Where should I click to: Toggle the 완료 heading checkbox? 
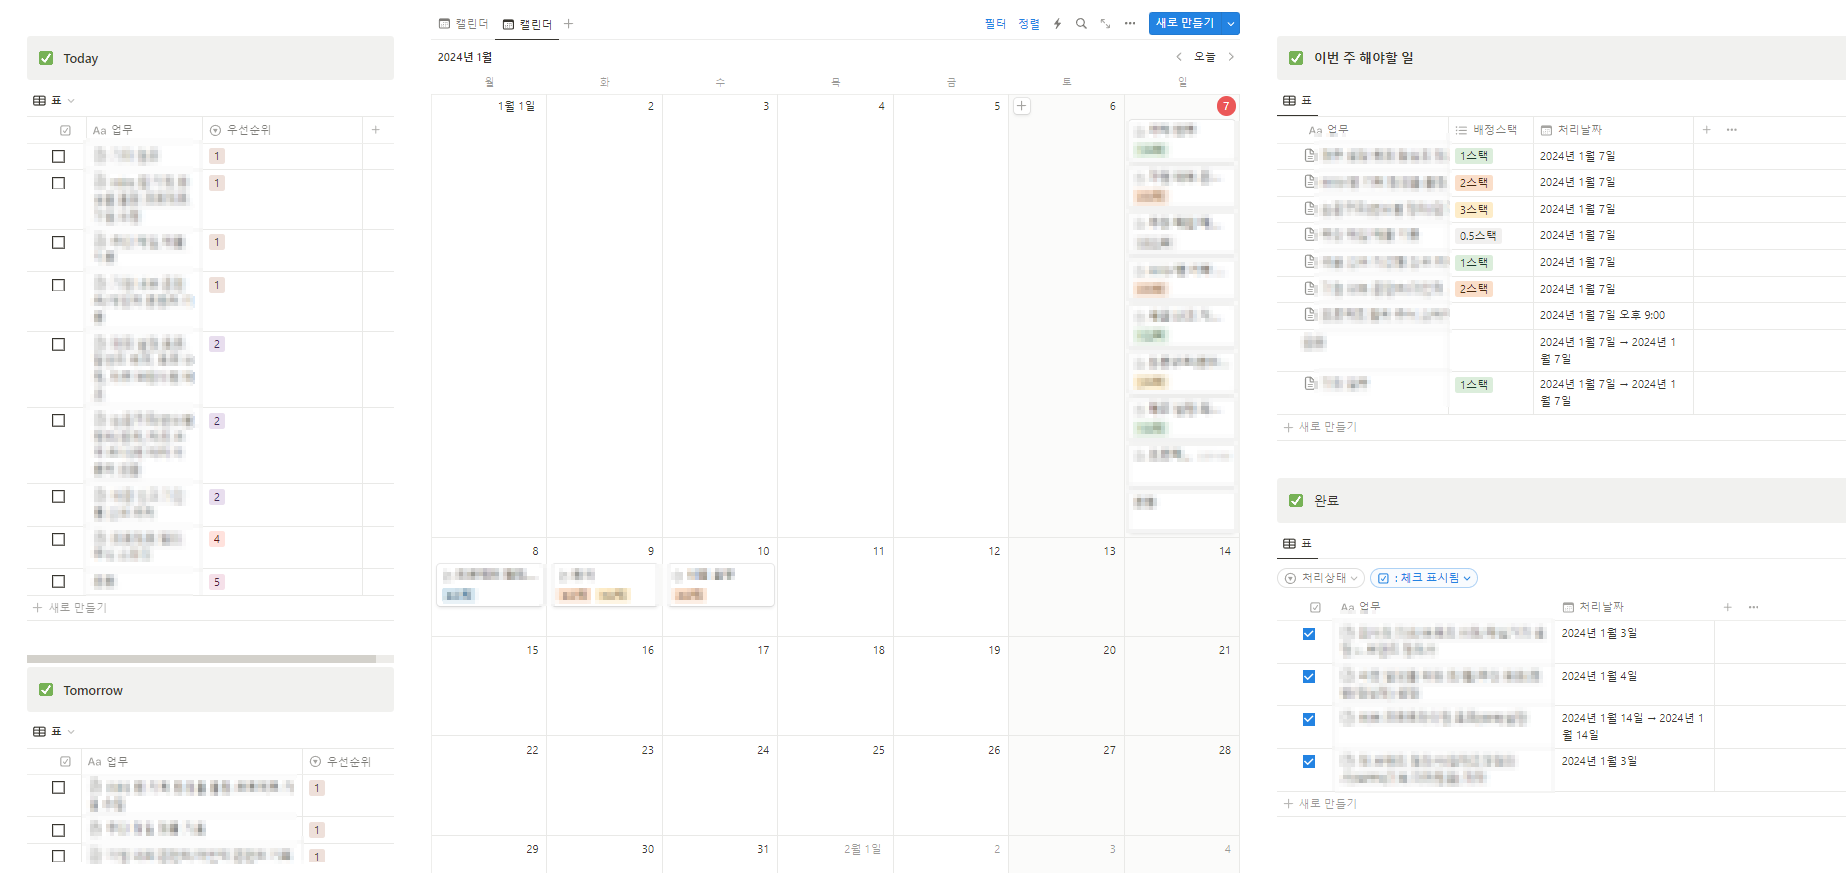[x=1296, y=501]
